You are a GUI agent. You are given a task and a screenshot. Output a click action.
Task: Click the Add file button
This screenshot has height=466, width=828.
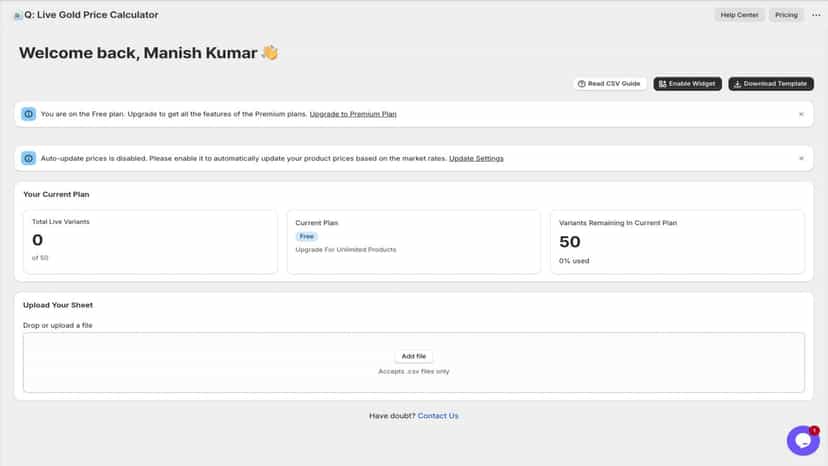pyautogui.click(x=413, y=356)
